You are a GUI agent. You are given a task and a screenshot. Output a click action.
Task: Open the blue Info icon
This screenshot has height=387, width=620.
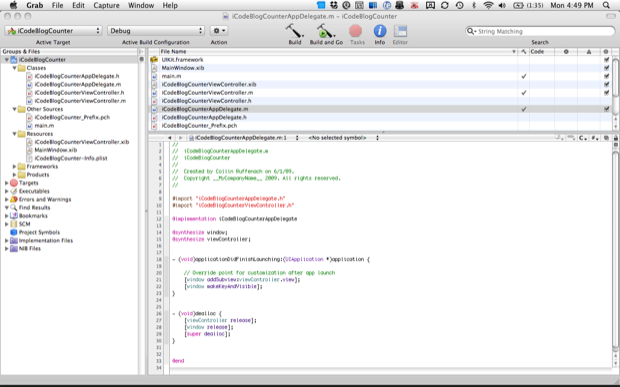tap(380, 31)
